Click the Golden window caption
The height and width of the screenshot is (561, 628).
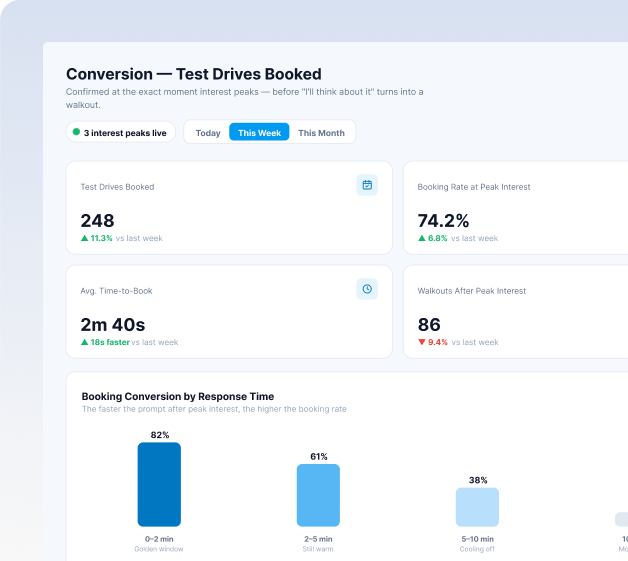[159, 549]
